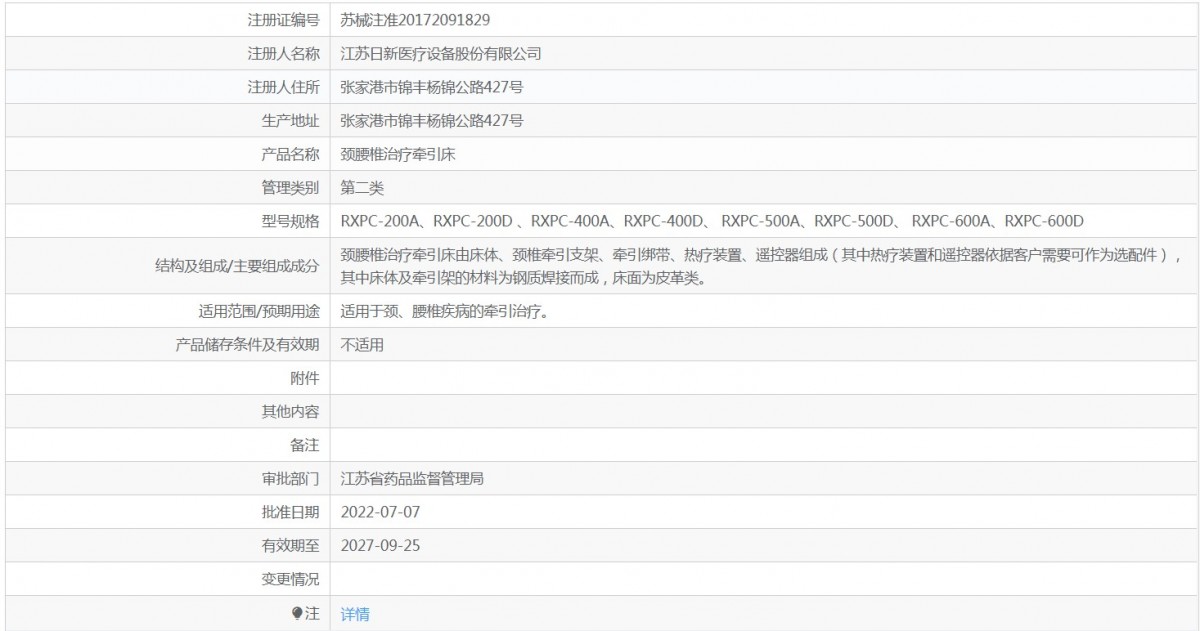Select management class value 第二类

point(362,187)
